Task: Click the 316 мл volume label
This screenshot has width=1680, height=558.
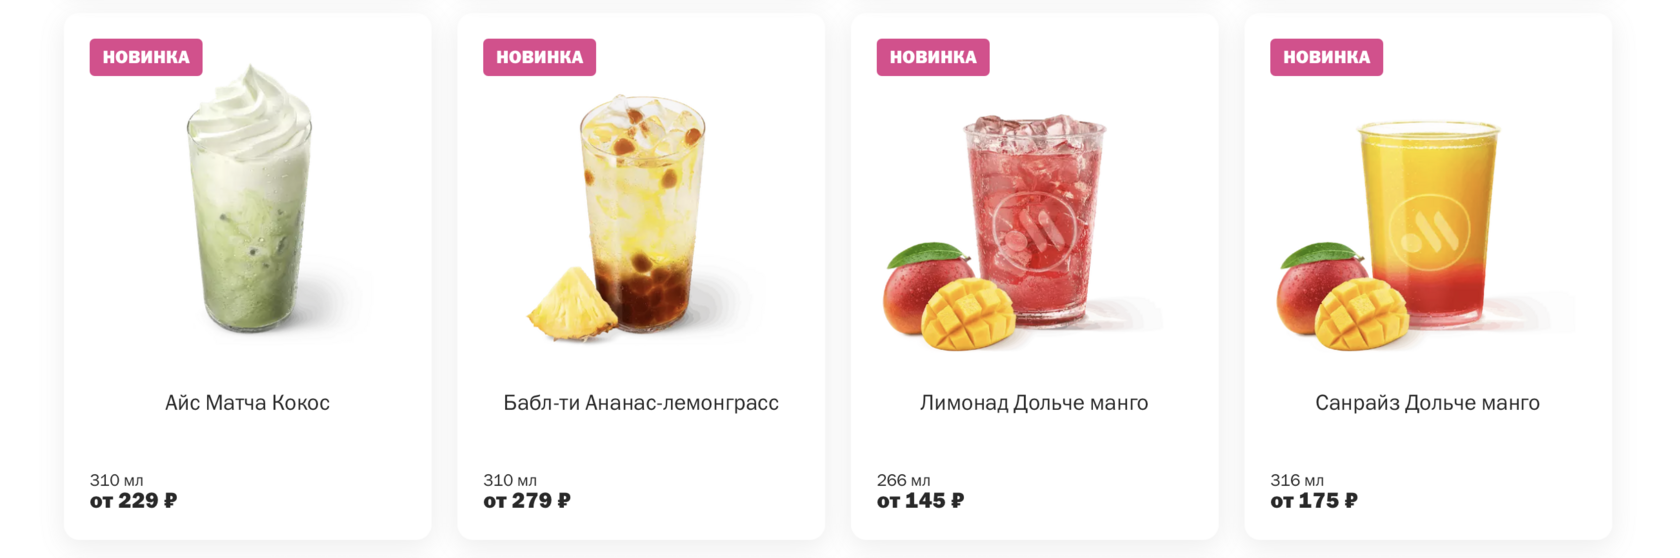Action: (x=1297, y=480)
